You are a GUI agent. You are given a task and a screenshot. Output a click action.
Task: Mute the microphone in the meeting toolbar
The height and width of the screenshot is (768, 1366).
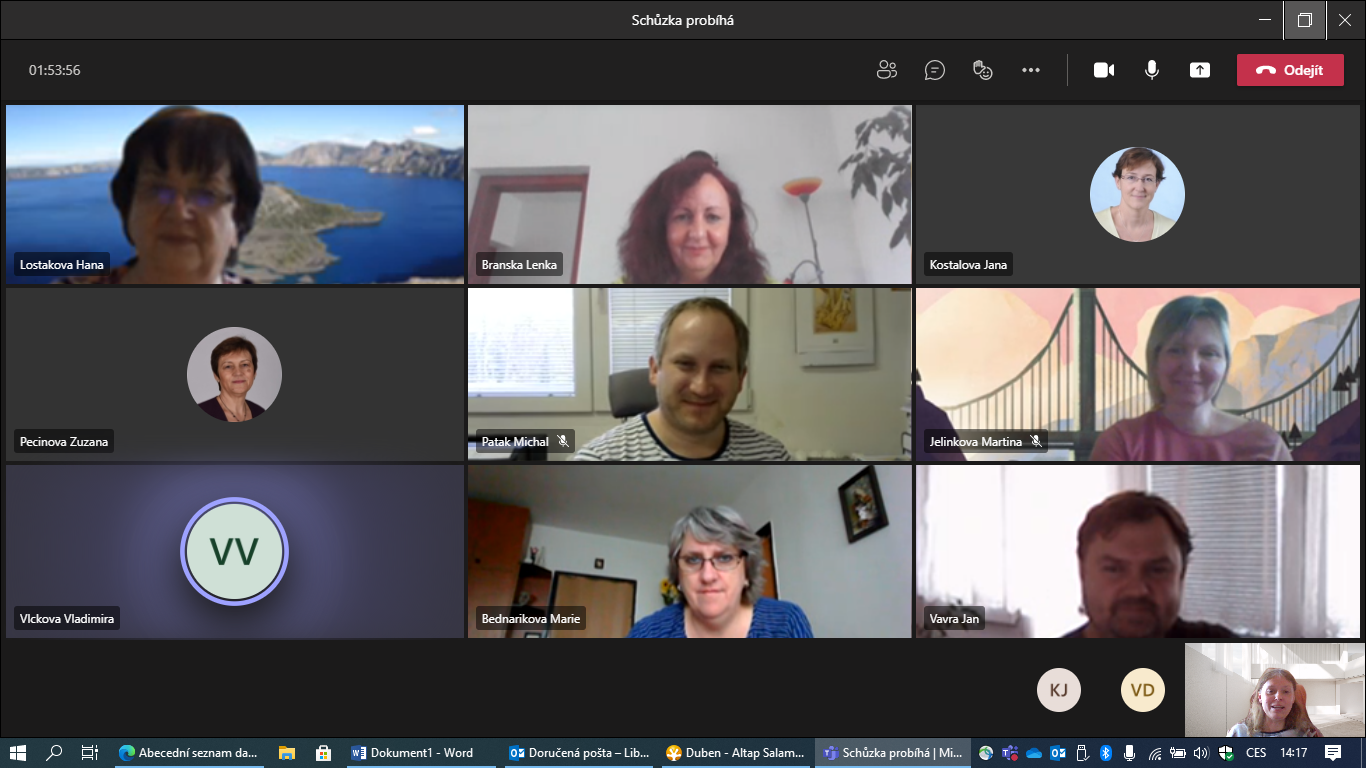click(1152, 70)
